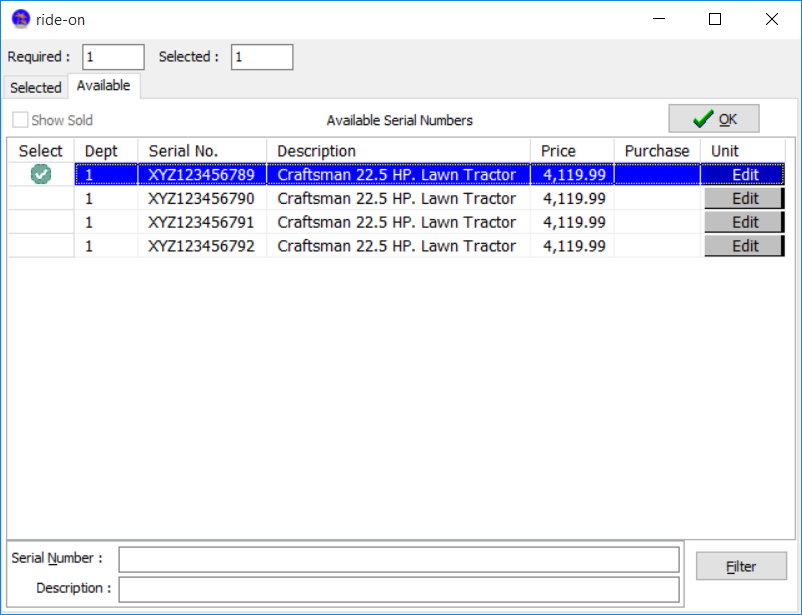This screenshot has height=615, width=802.
Task: Minimize the ride-on window
Action: (x=659, y=19)
